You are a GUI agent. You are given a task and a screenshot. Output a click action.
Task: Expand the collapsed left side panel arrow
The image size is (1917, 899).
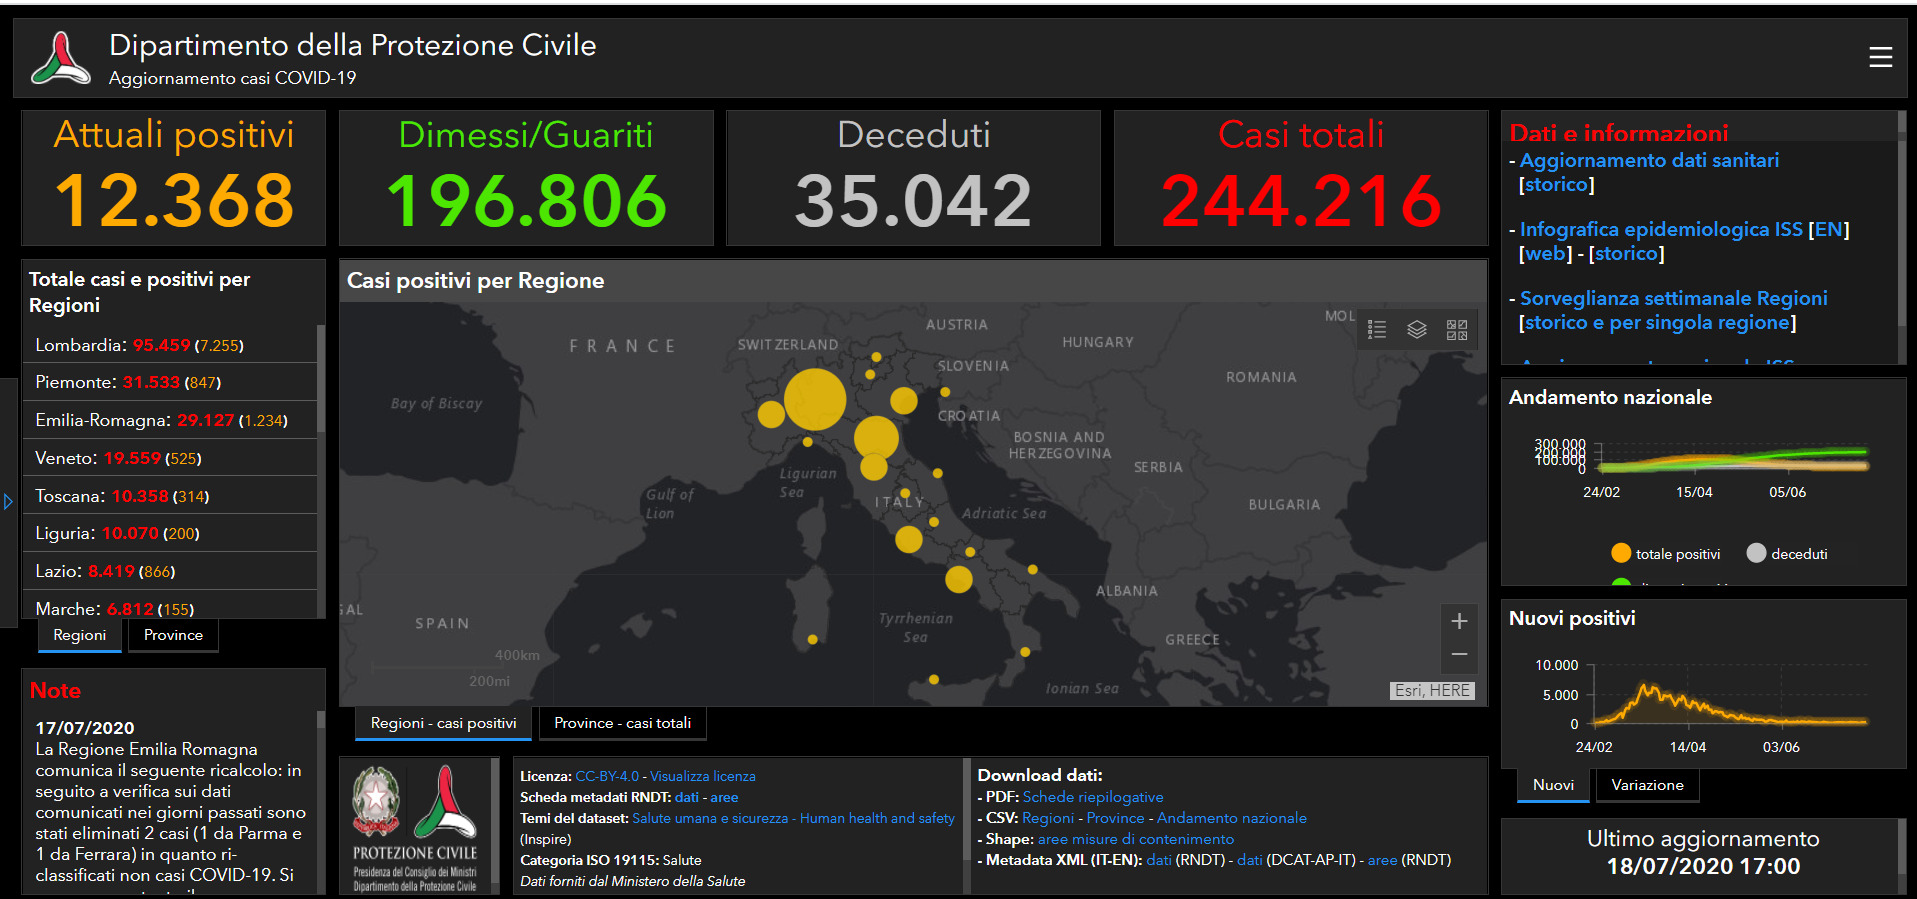[x=8, y=502]
